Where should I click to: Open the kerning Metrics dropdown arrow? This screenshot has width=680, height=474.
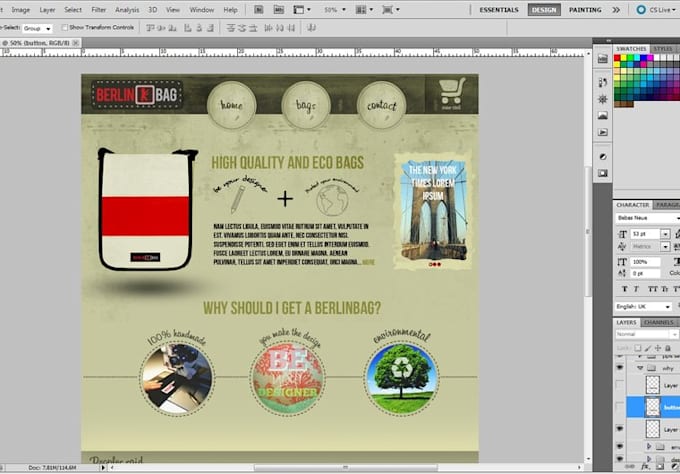pyautogui.click(x=665, y=247)
